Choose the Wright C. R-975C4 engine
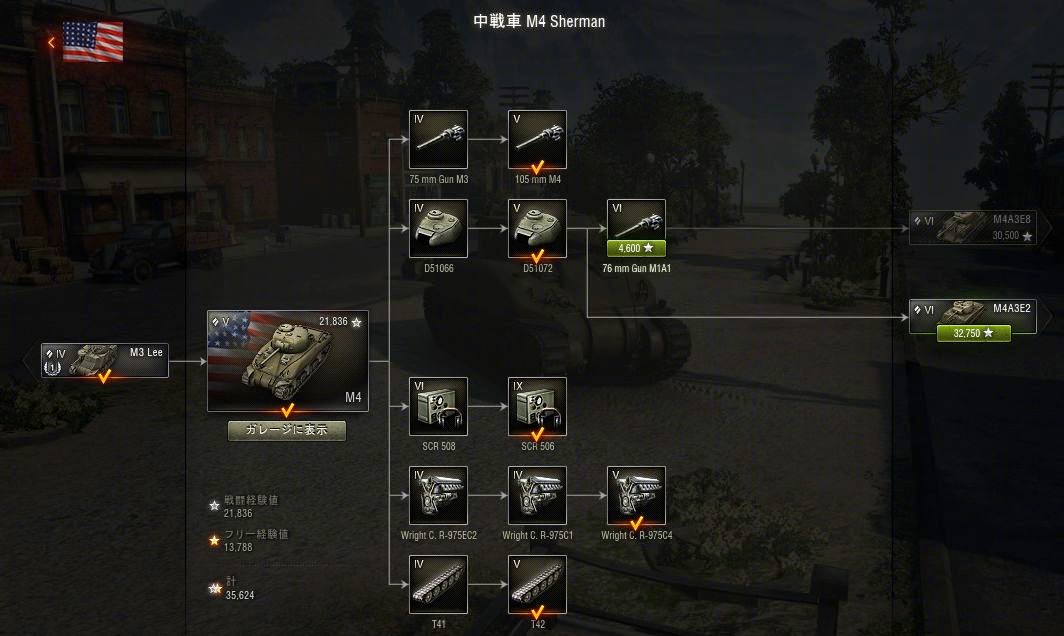Viewport: 1064px width, 636px height. 636,495
